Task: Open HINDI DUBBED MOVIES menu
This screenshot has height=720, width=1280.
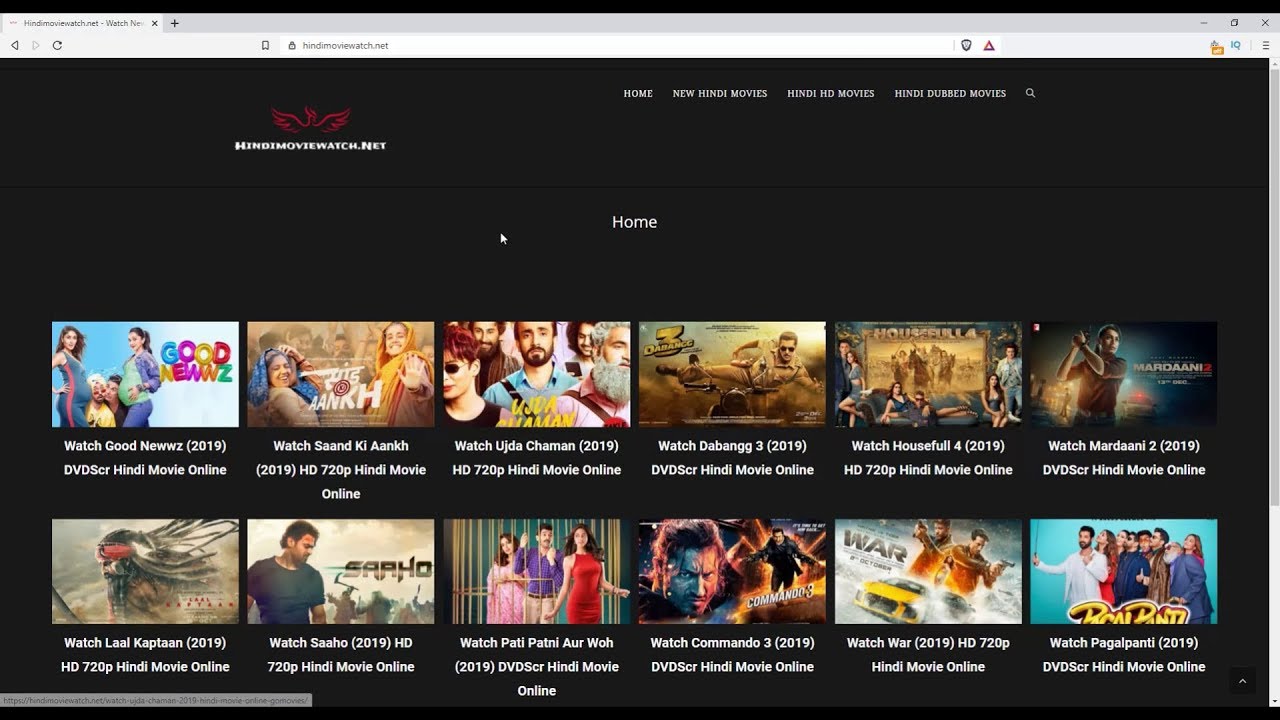Action: click(x=950, y=93)
